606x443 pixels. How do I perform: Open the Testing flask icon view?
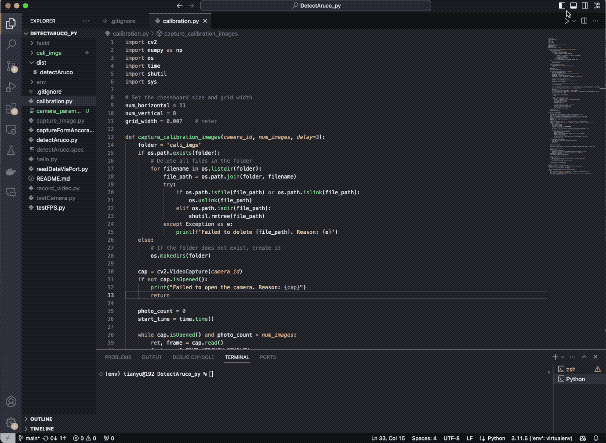[11, 150]
